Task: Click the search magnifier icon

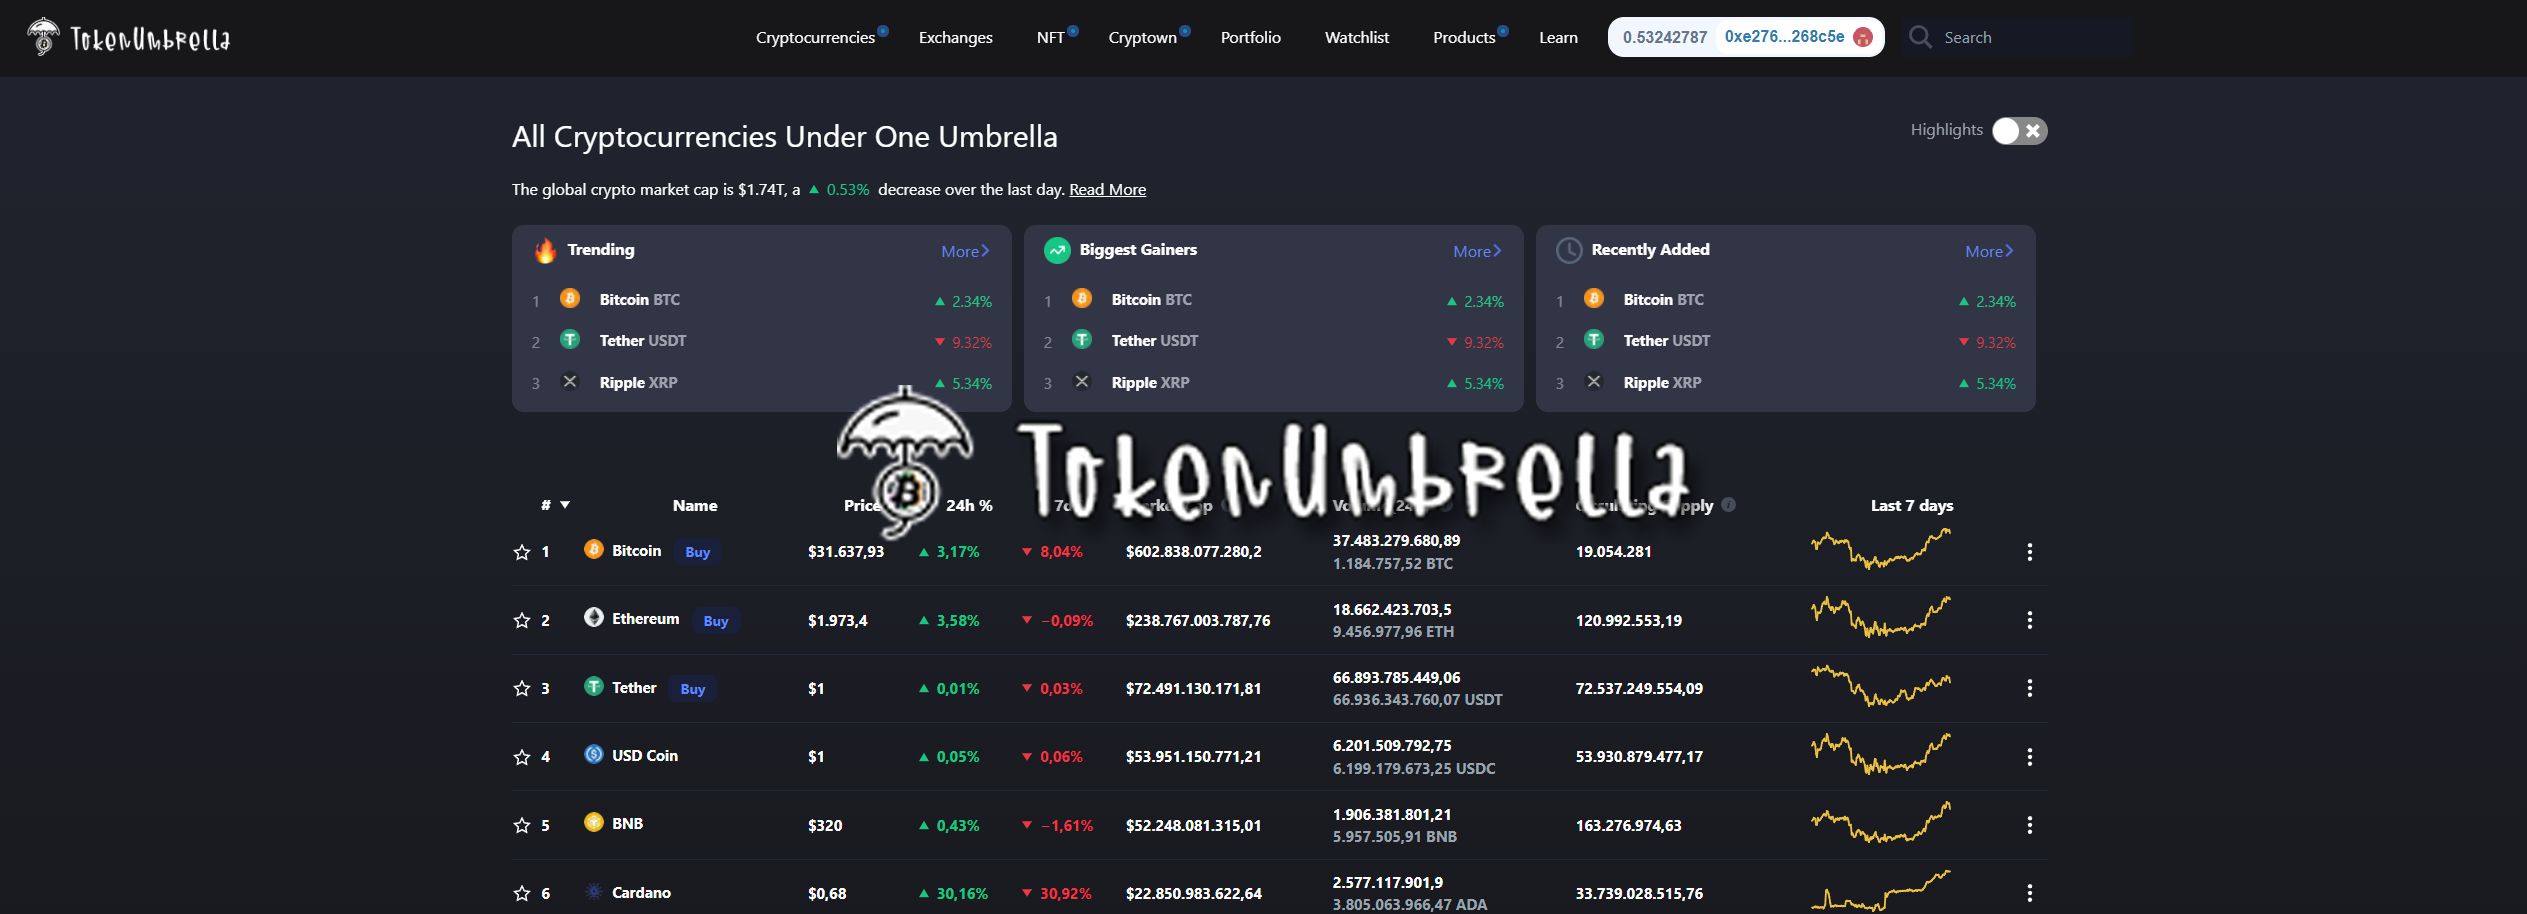Action: click(x=1920, y=37)
